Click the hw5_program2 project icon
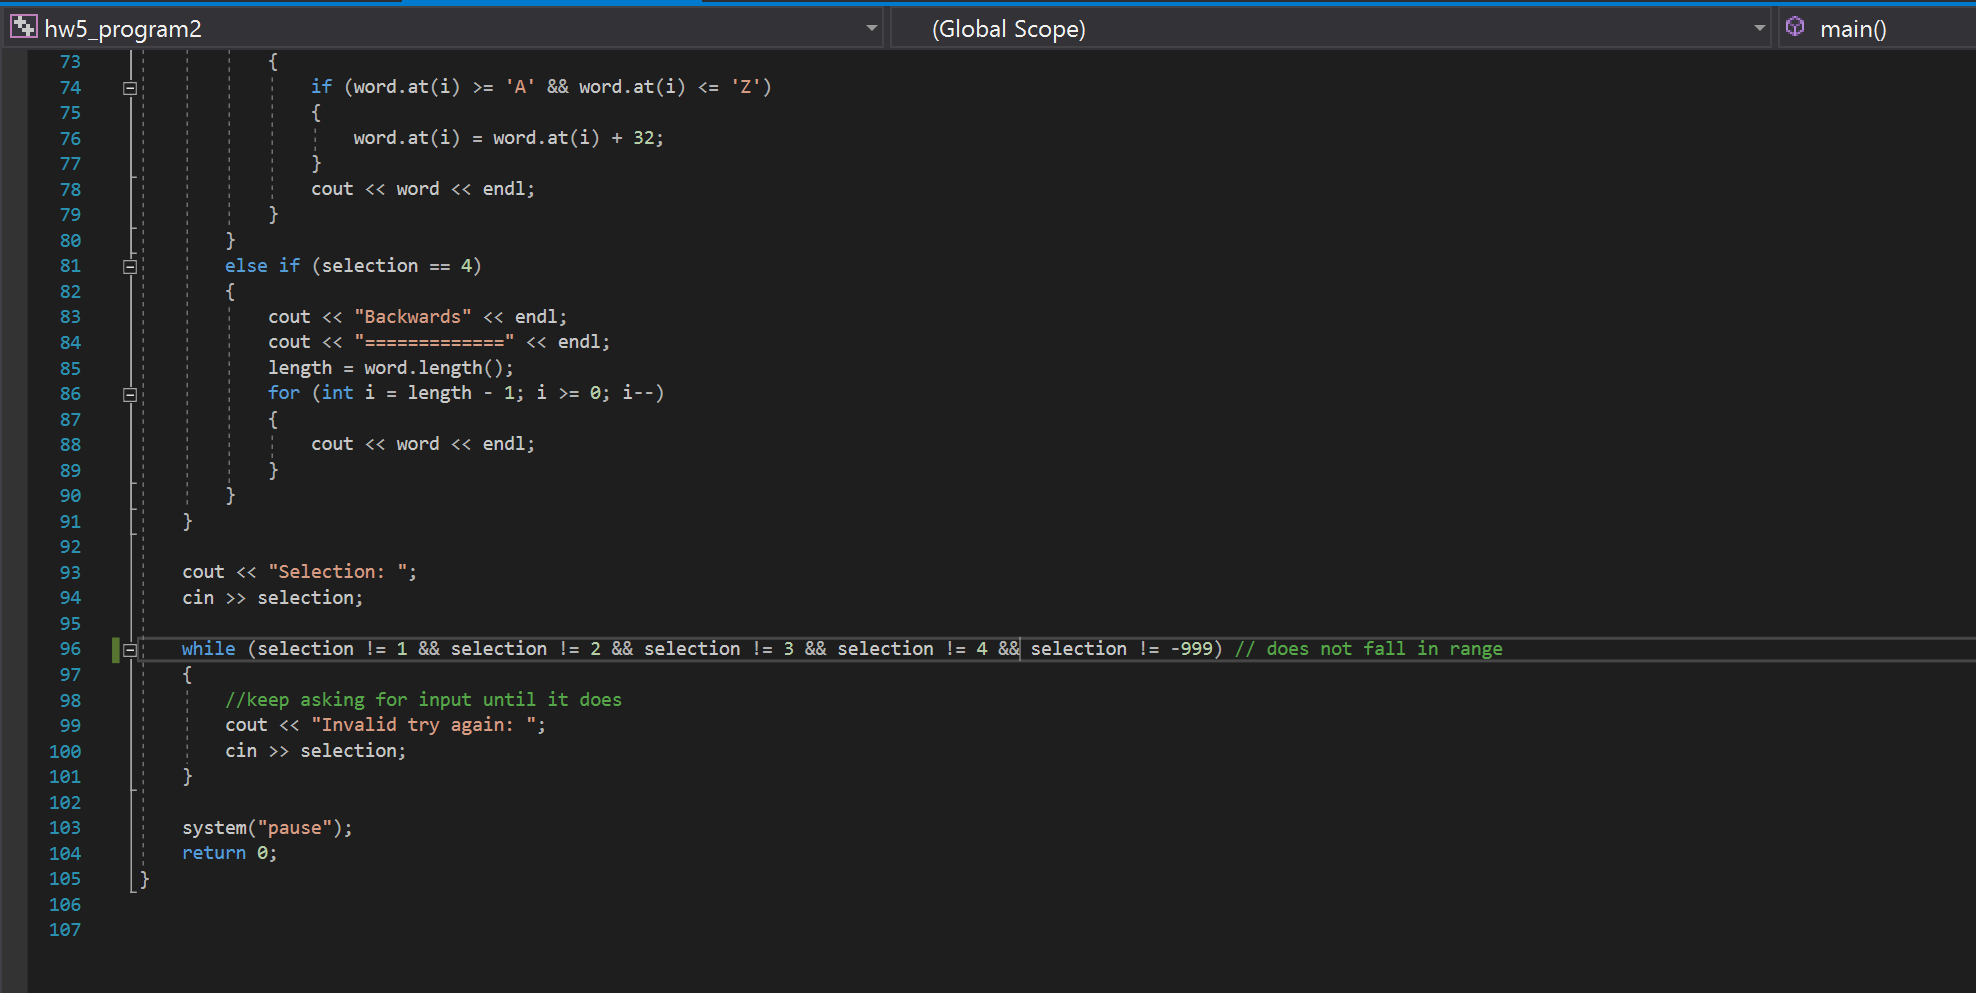The image size is (1976, 993). 23,27
